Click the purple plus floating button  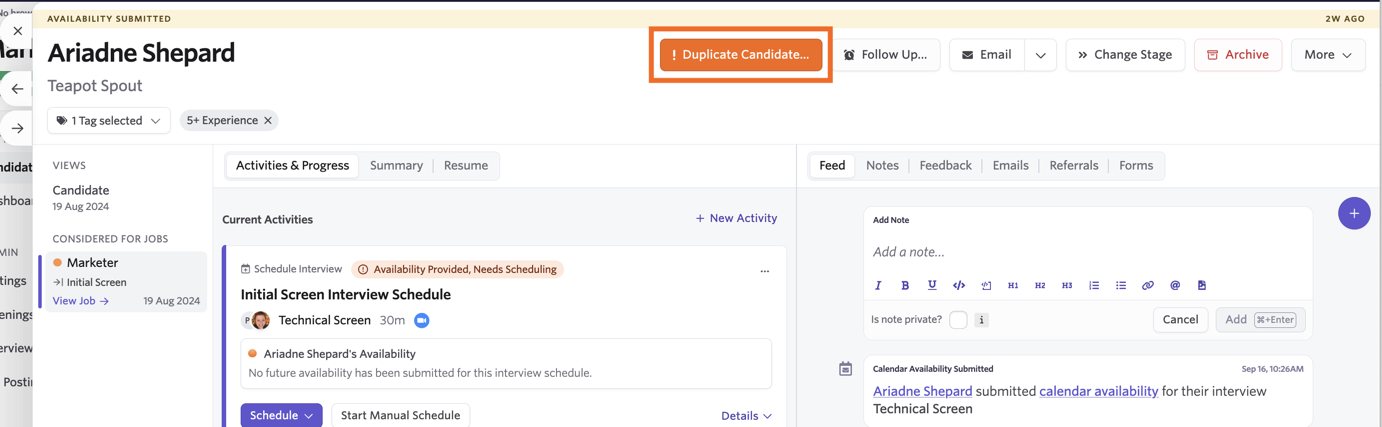(1354, 213)
